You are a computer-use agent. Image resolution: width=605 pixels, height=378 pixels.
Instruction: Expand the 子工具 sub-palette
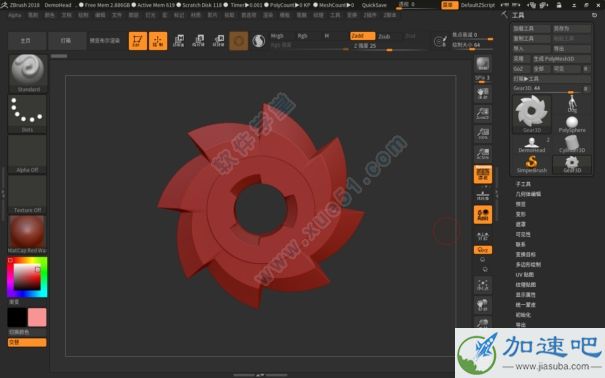pos(523,184)
